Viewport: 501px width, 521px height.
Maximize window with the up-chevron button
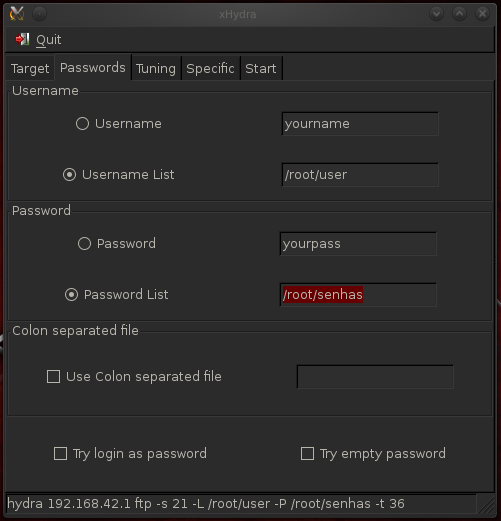pos(459,14)
